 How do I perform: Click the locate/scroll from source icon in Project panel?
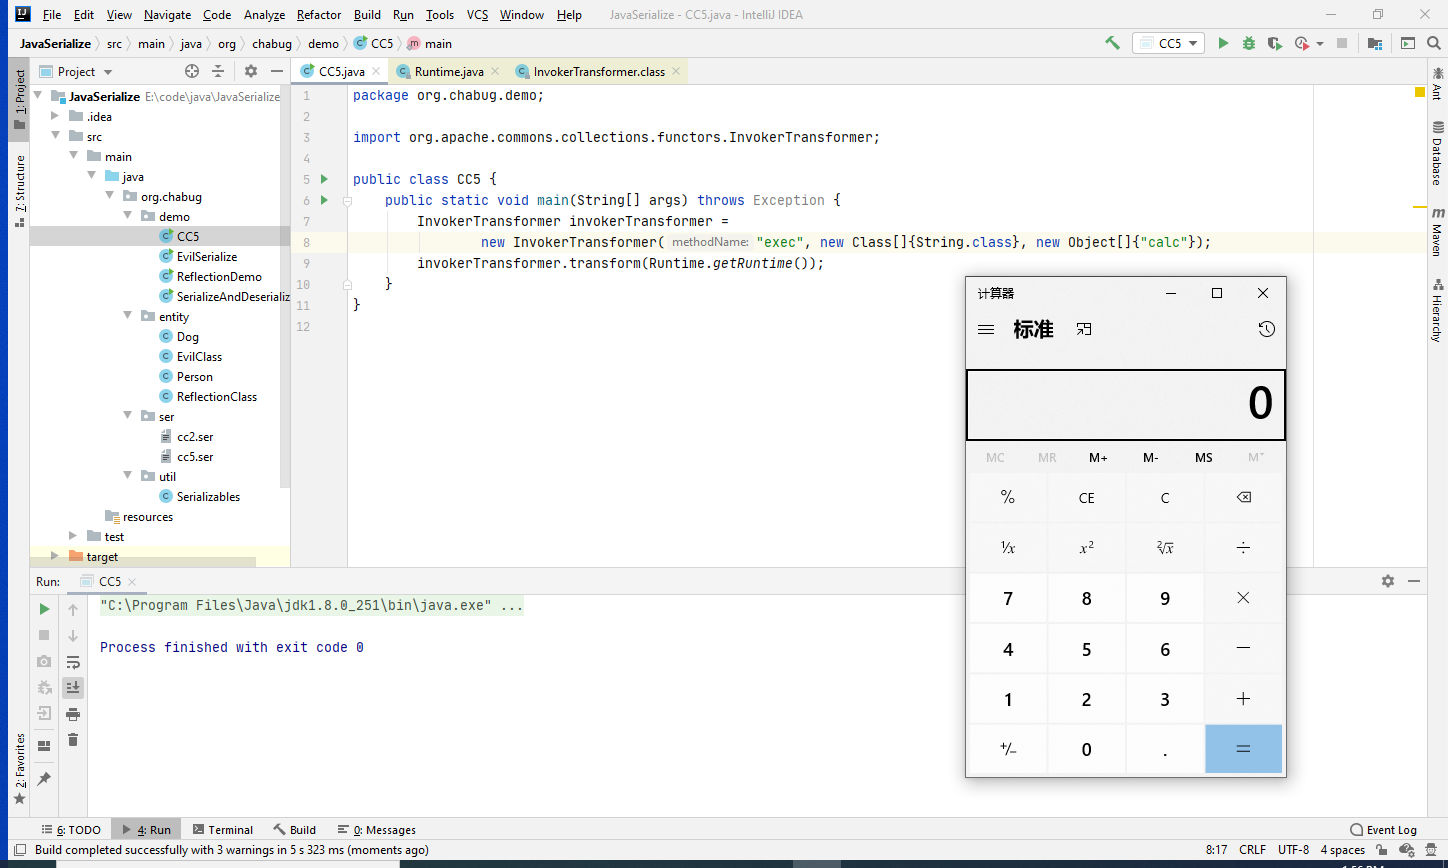pyautogui.click(x=192, y=71)
